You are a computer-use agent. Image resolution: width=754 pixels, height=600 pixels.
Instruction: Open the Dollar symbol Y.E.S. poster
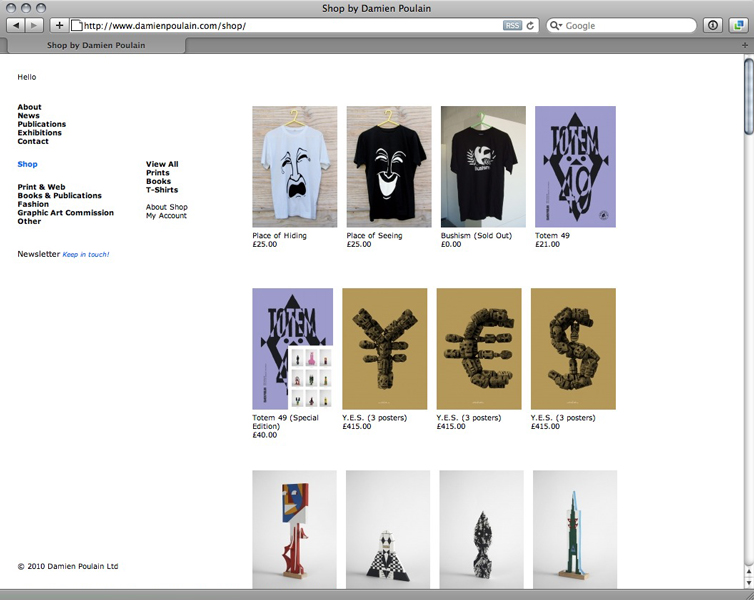pos(573,349)
